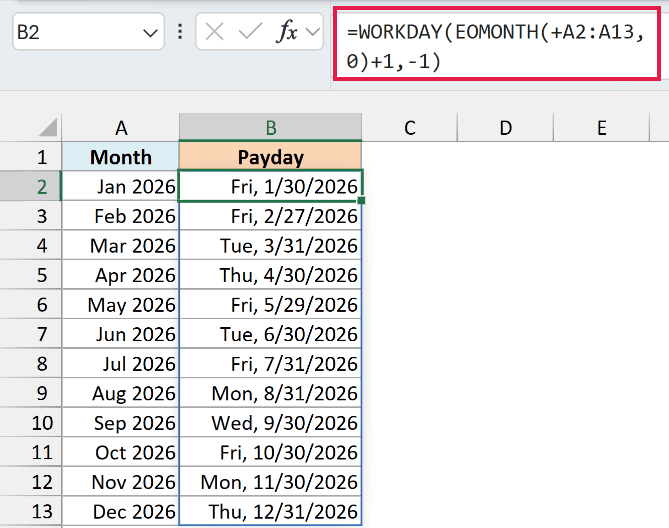Select cell Tue, 3/31/2026
The width and height of the screenshot is (669, 528).
(x=271, y=245)
